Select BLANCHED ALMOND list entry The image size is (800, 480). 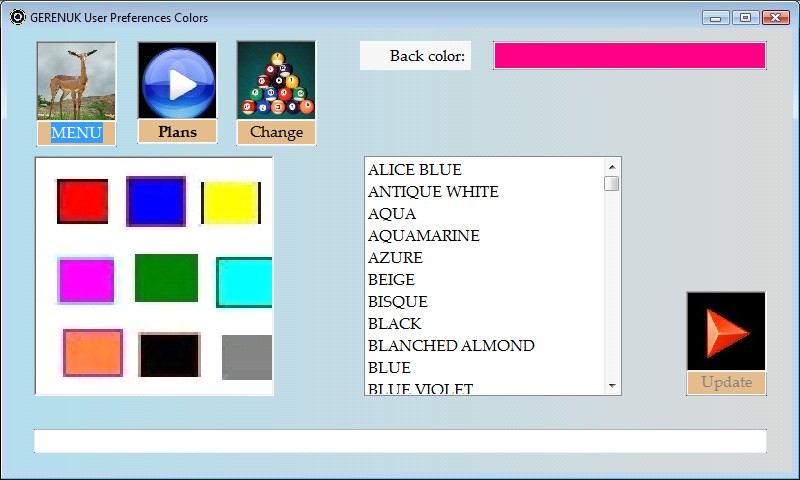[x=451, y=346]
